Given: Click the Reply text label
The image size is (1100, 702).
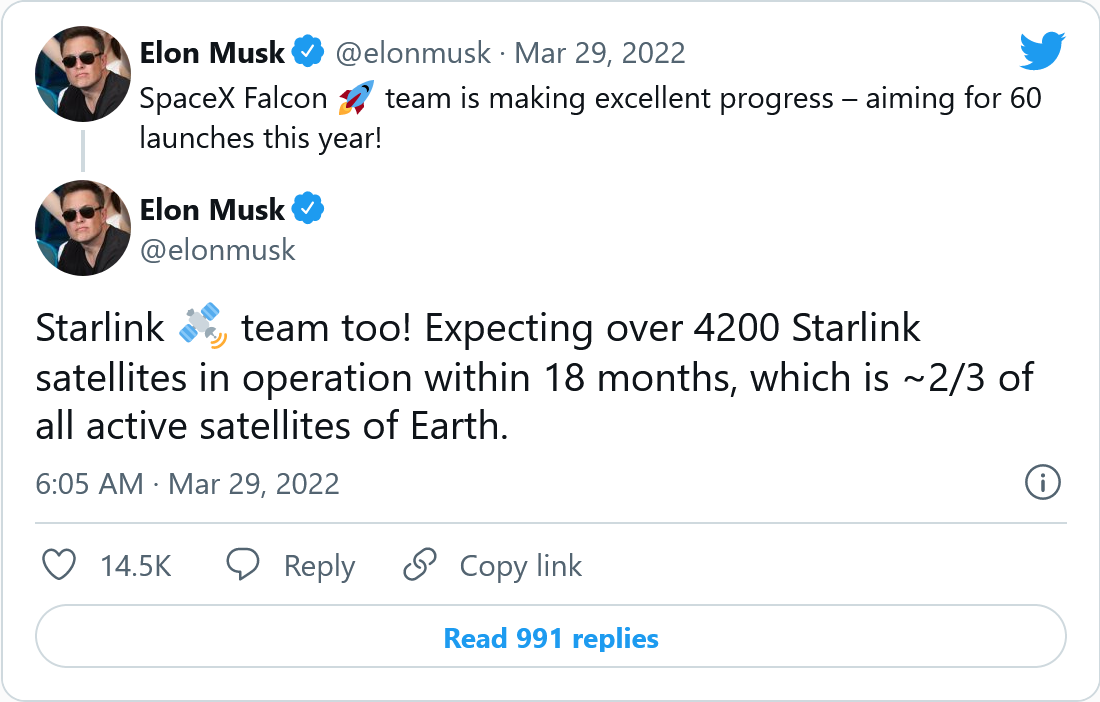Looking at the screenshot, I should pyautogui.click(x=319, y=566).
